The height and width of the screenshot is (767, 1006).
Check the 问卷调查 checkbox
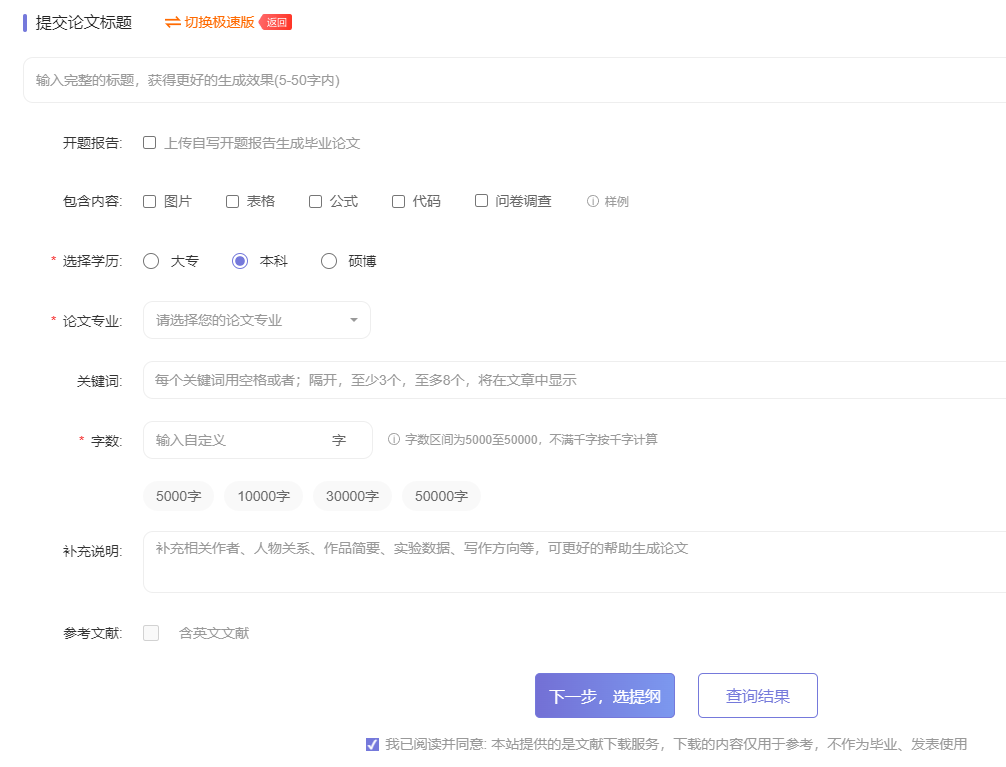pyautogui.click(x=480, y=201)
